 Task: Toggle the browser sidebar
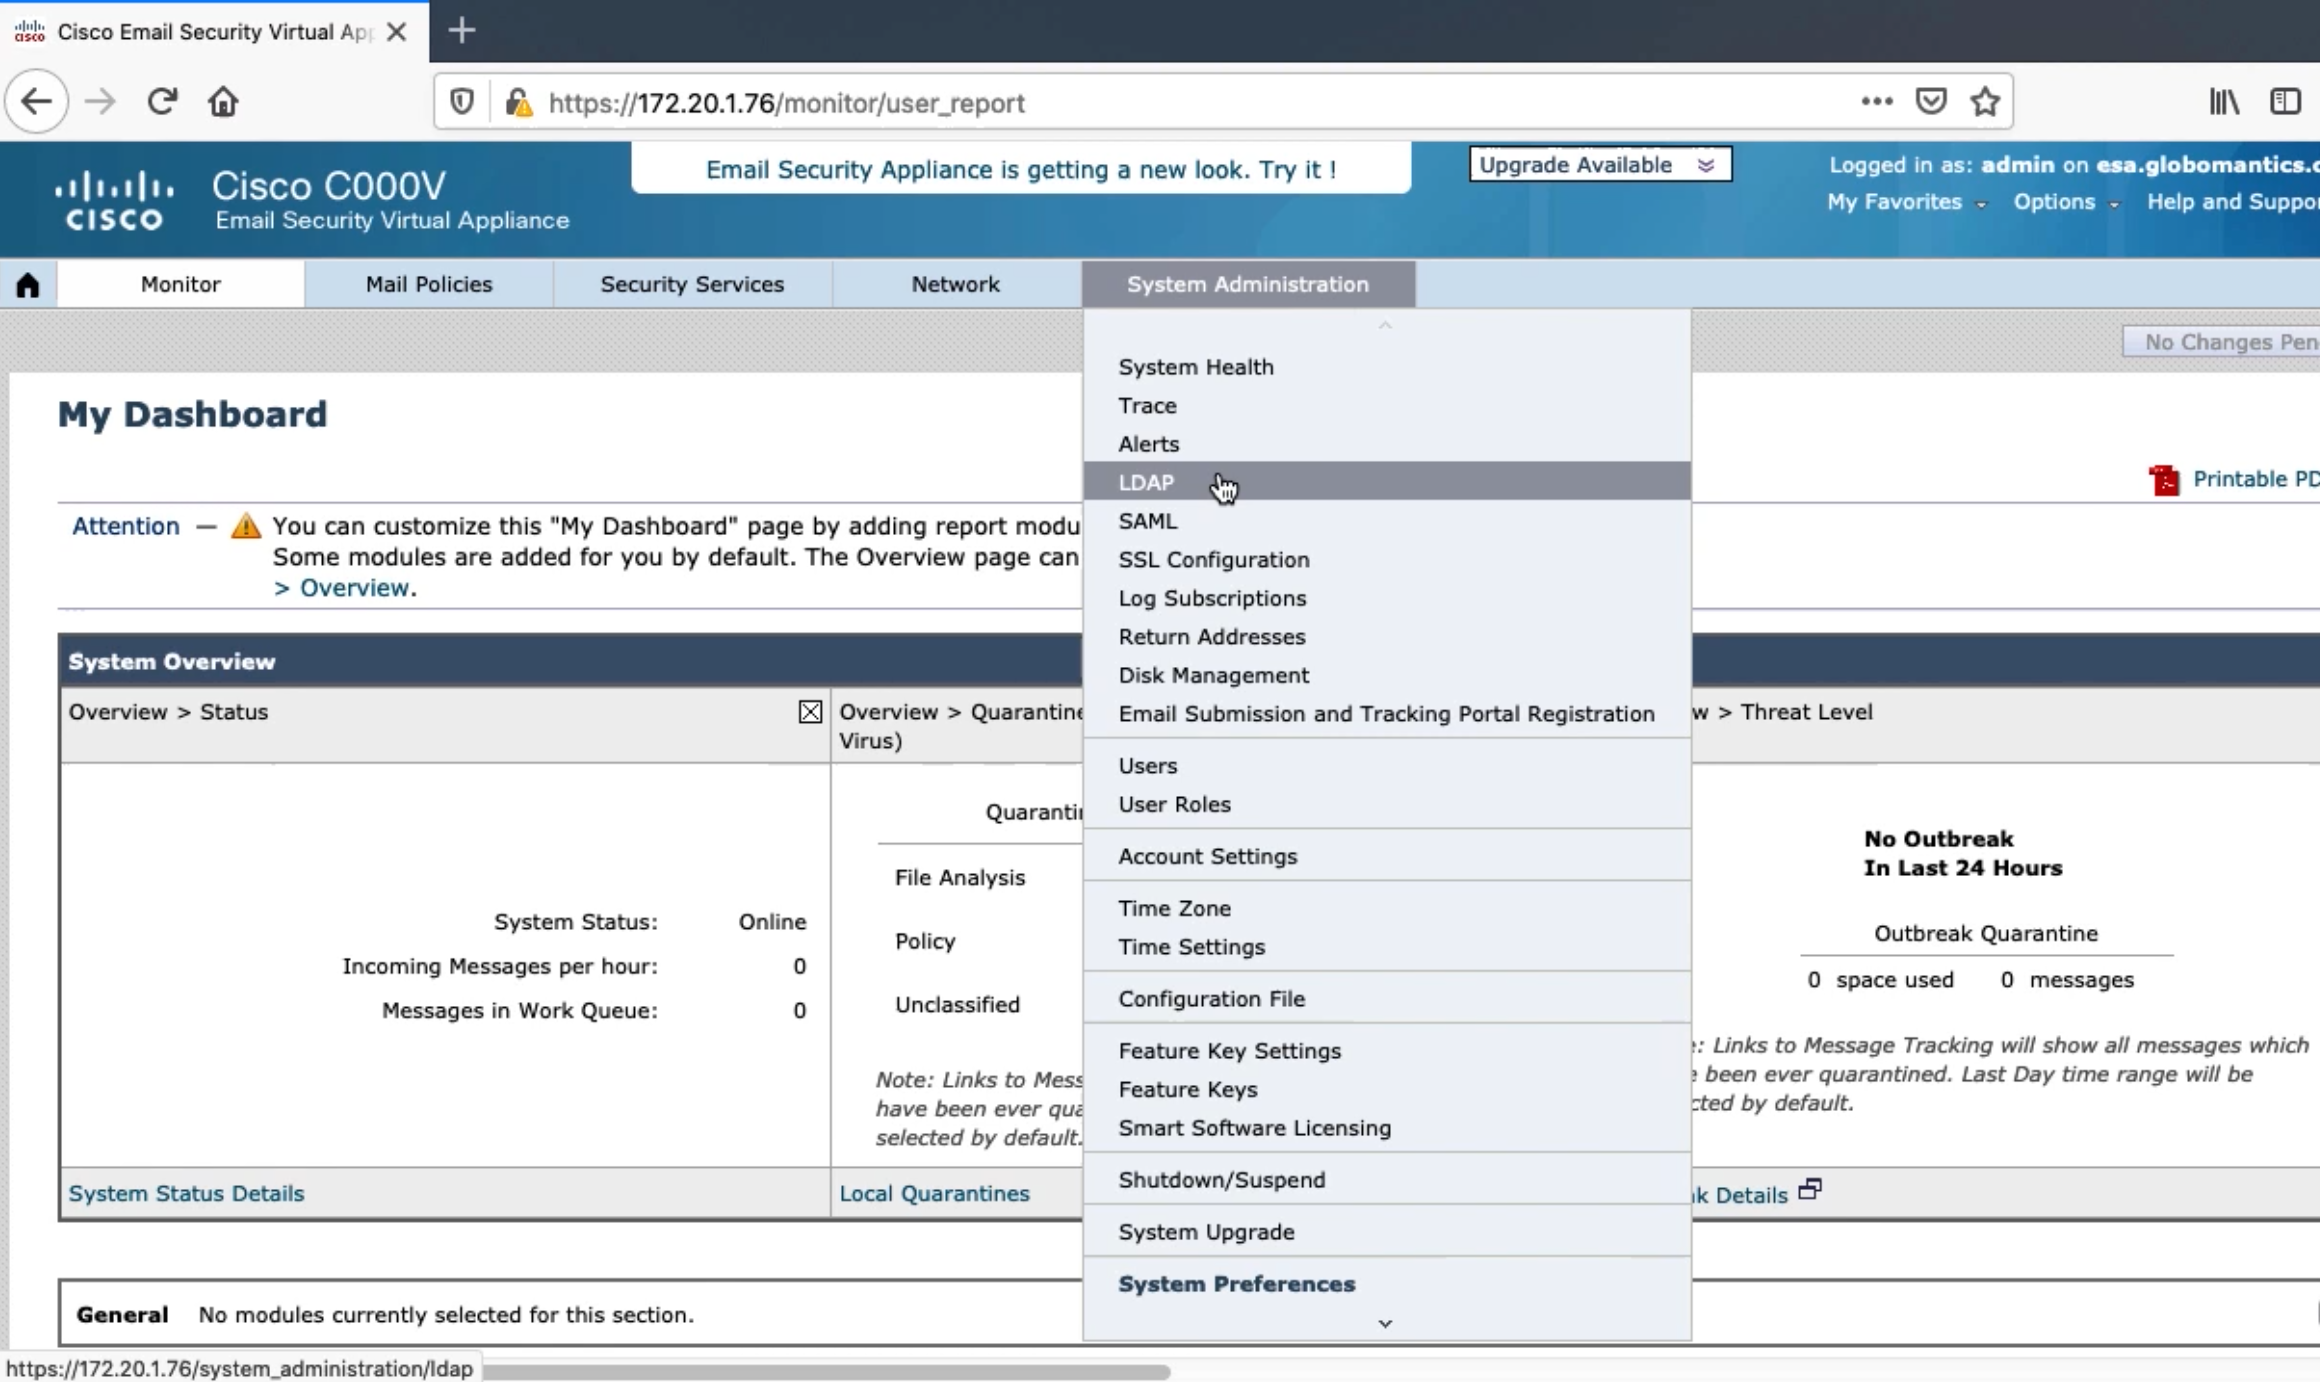2285,101
